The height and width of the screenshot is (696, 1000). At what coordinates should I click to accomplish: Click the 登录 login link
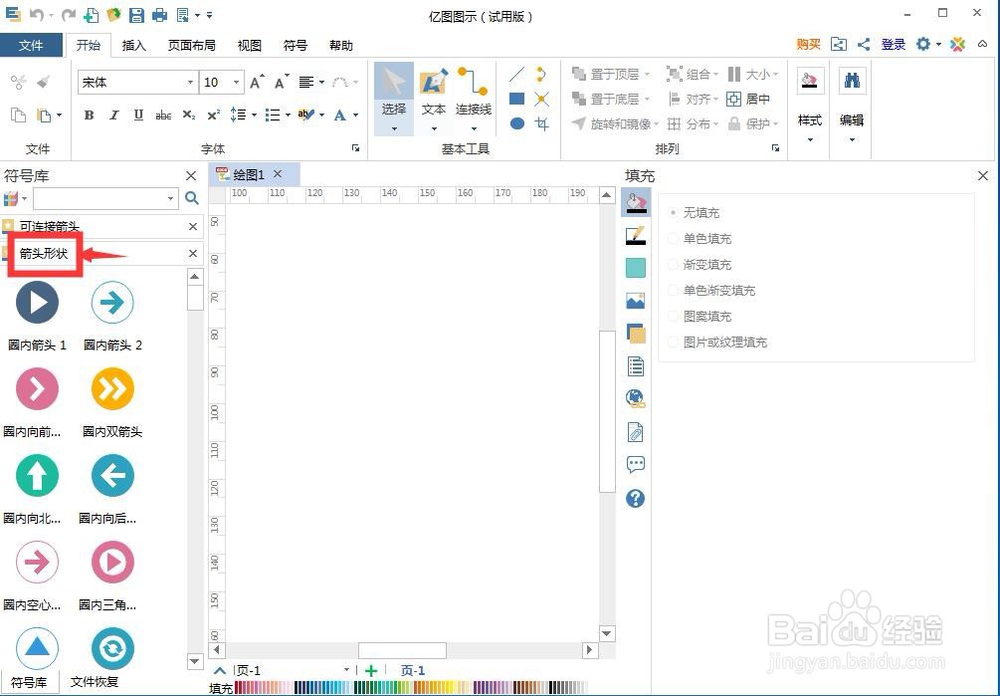(x=893, y=44)
